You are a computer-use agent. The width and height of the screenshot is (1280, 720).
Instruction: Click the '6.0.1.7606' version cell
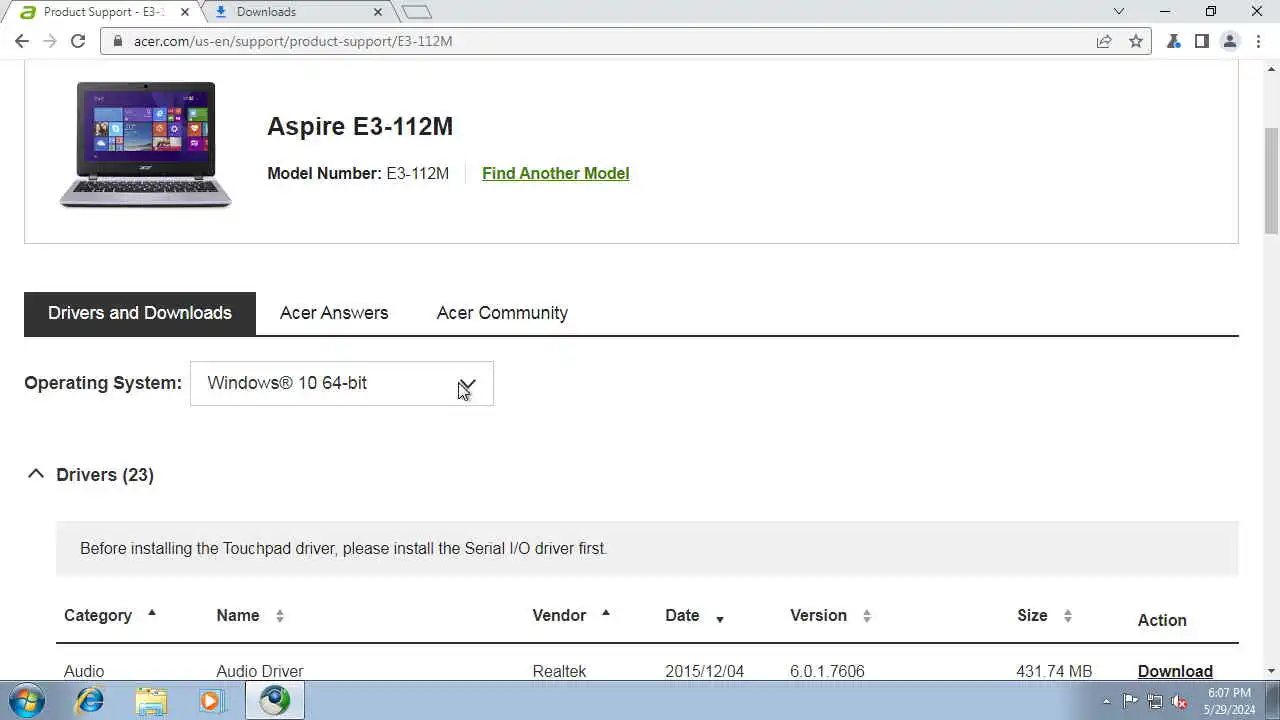point(827,671)
